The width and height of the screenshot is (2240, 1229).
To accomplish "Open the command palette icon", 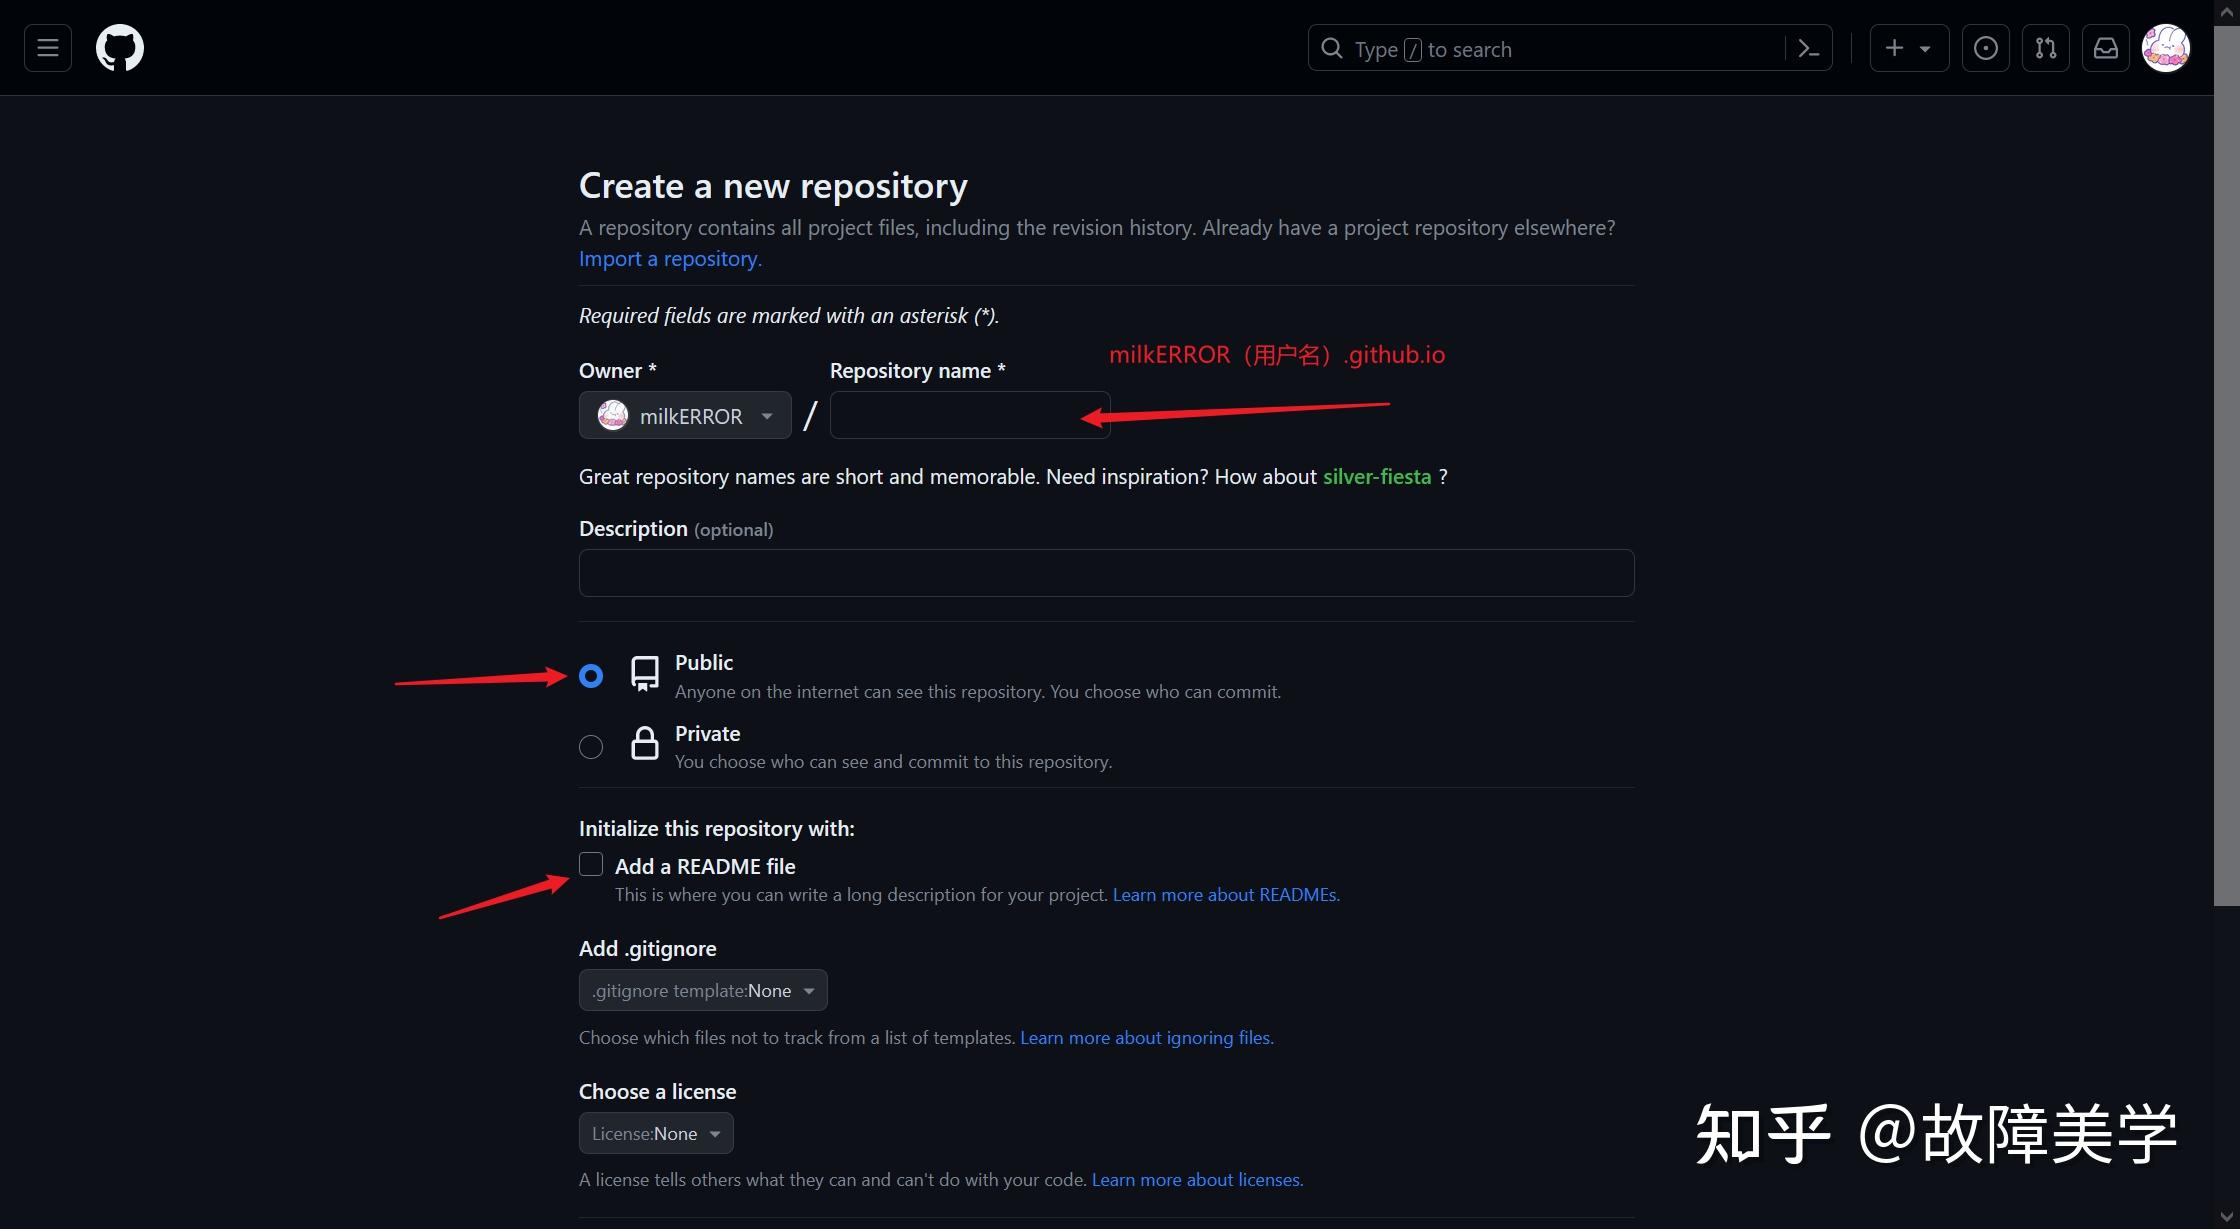I will (1809, 47).
